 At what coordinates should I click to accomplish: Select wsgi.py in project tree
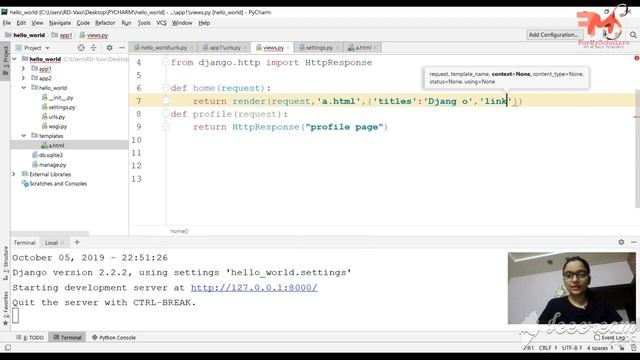(x=54, y=127)
